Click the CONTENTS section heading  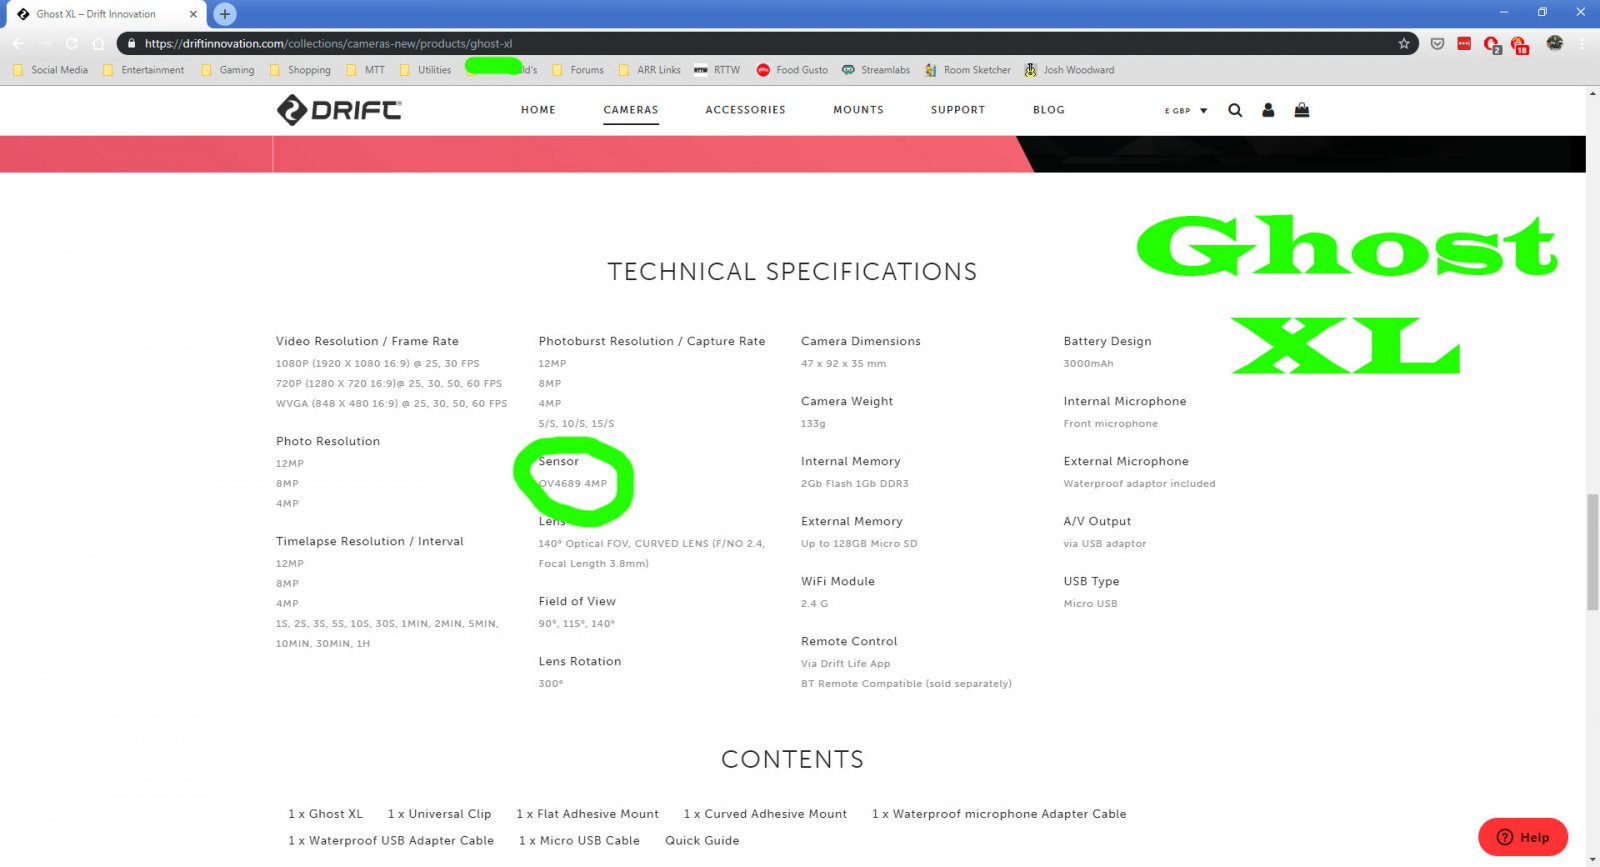(x=793, y=759)
